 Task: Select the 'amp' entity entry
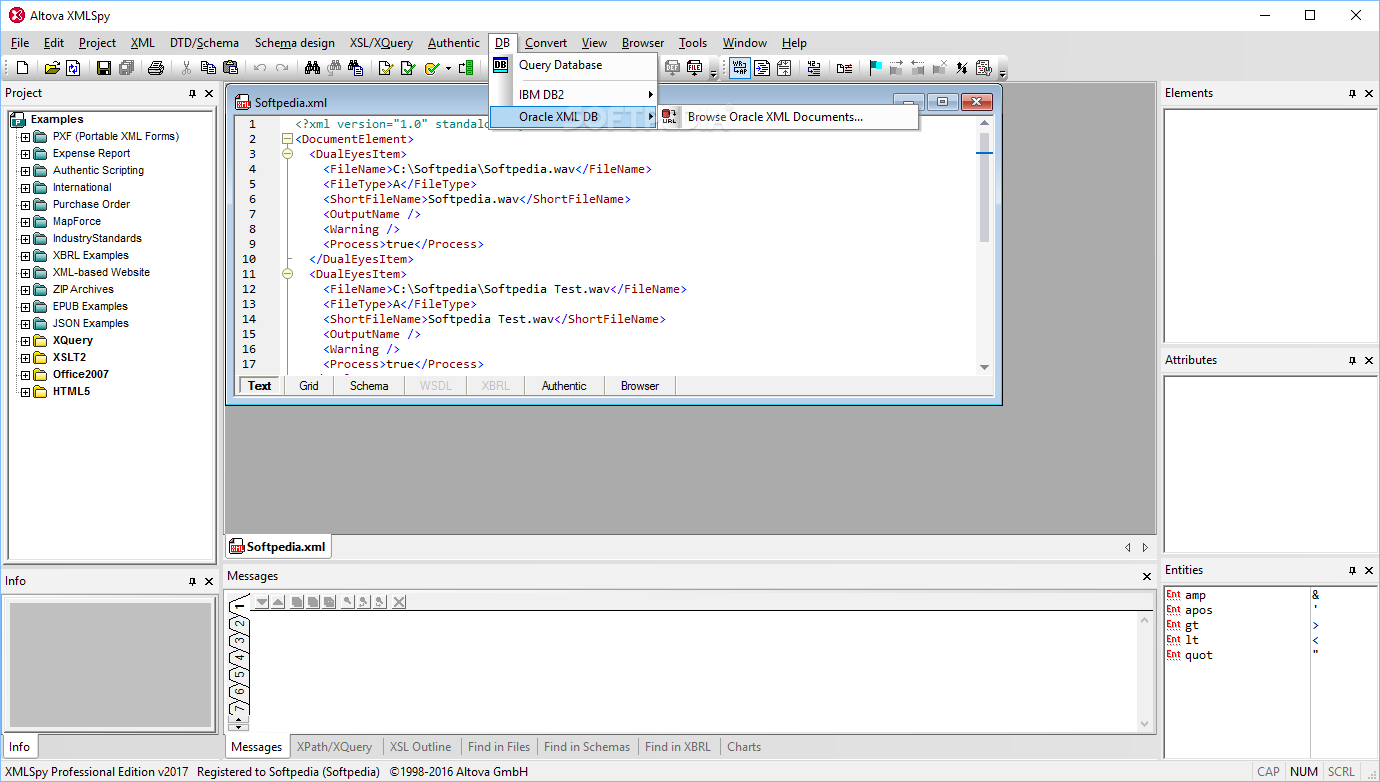[1195, 595]
